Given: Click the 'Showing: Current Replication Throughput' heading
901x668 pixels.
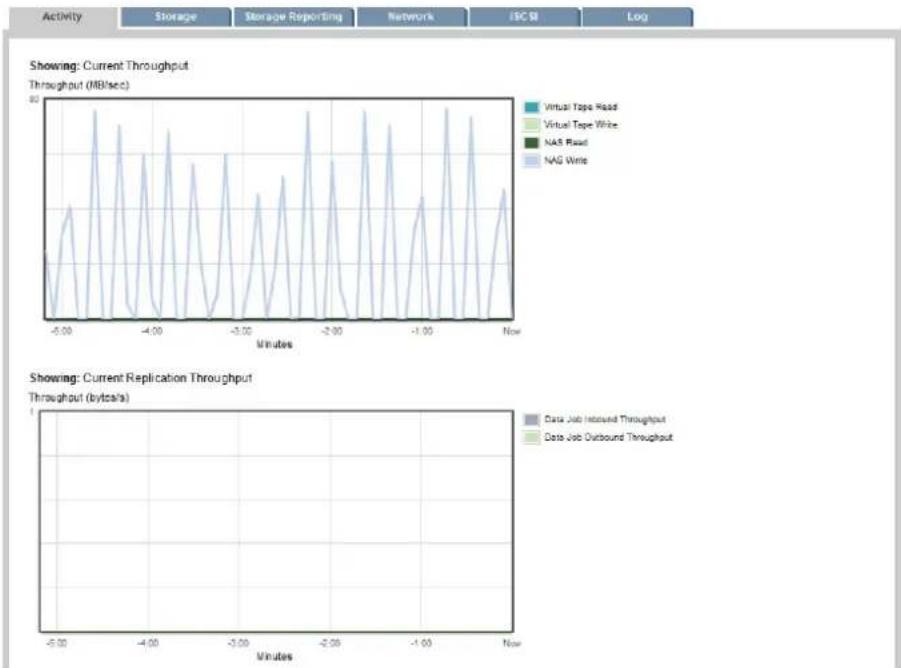Looking at the screenshot, I should [x=141, y=378].
